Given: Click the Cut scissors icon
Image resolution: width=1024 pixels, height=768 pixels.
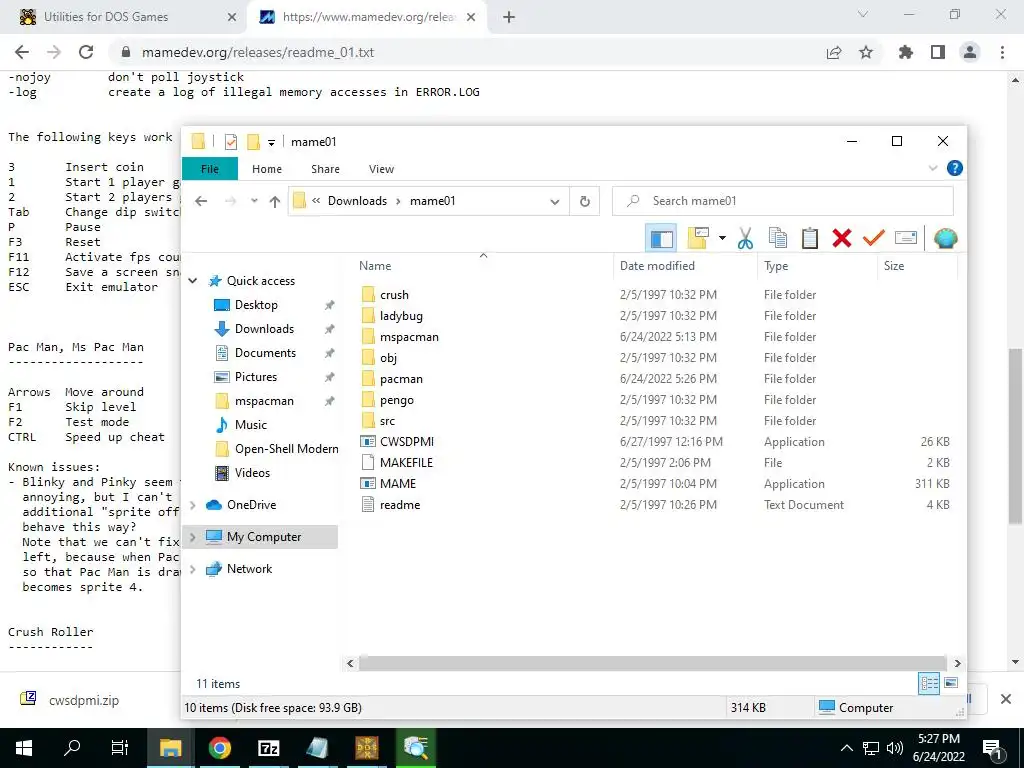Looking at the screenshot, I should point(745,238).
